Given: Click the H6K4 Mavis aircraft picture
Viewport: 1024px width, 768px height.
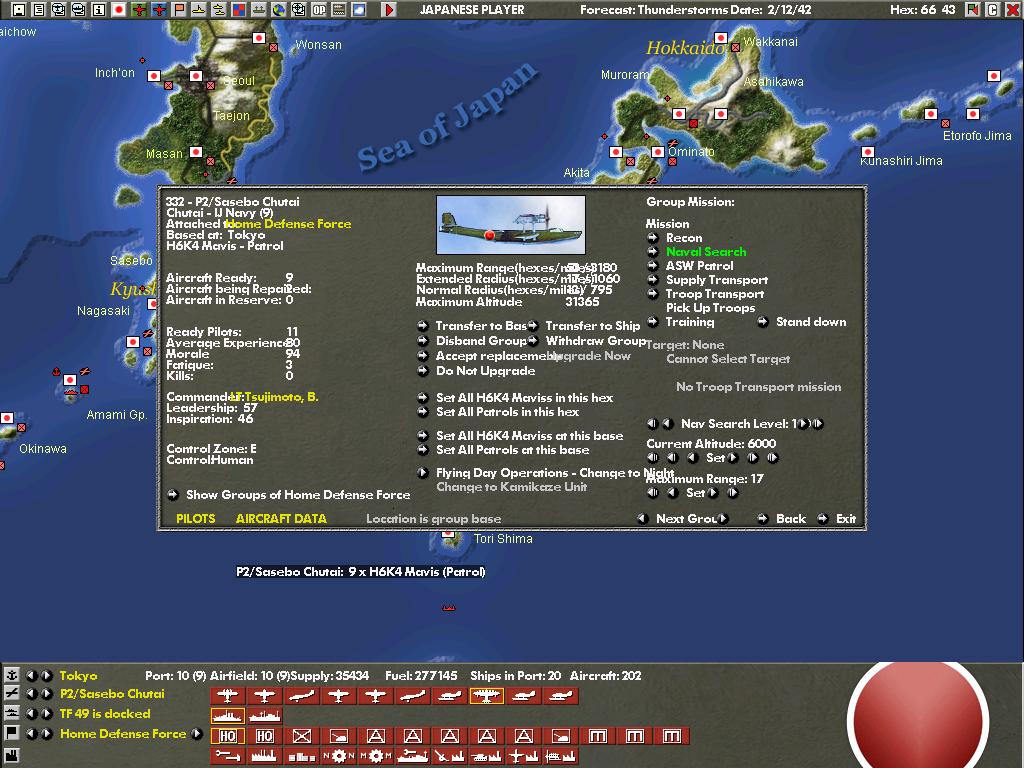Looking at the screenshot, I should coord(511,225).
